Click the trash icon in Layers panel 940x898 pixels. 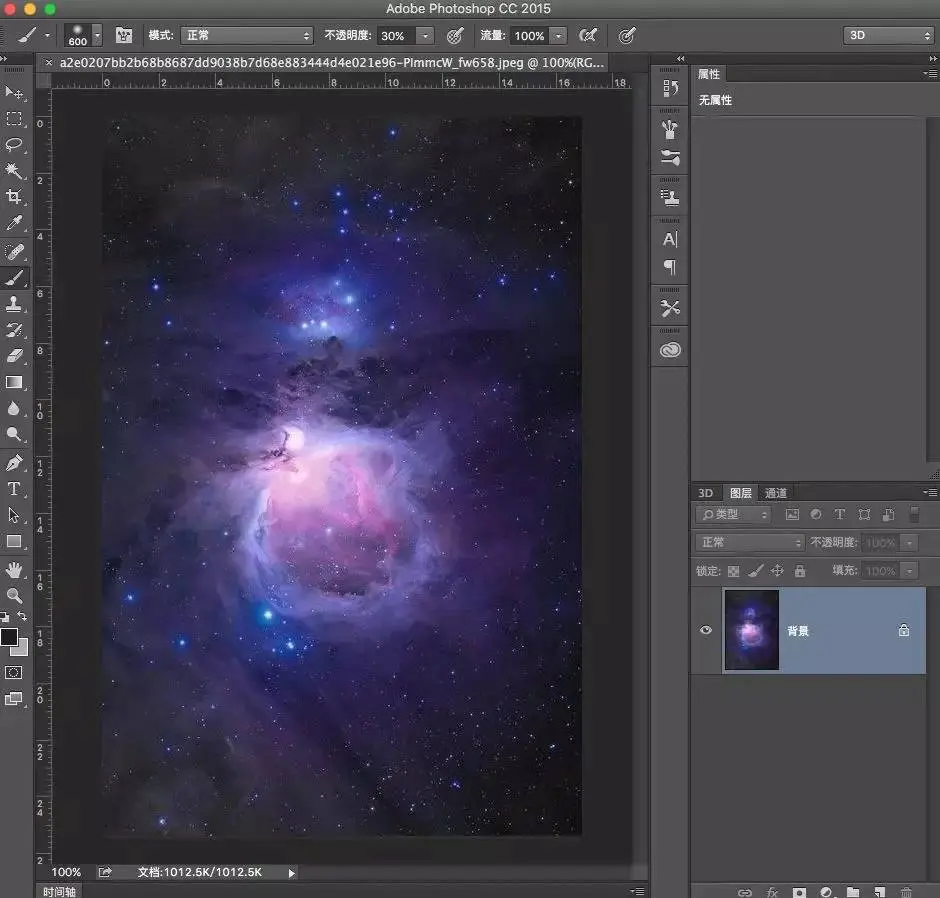point(906,891)
